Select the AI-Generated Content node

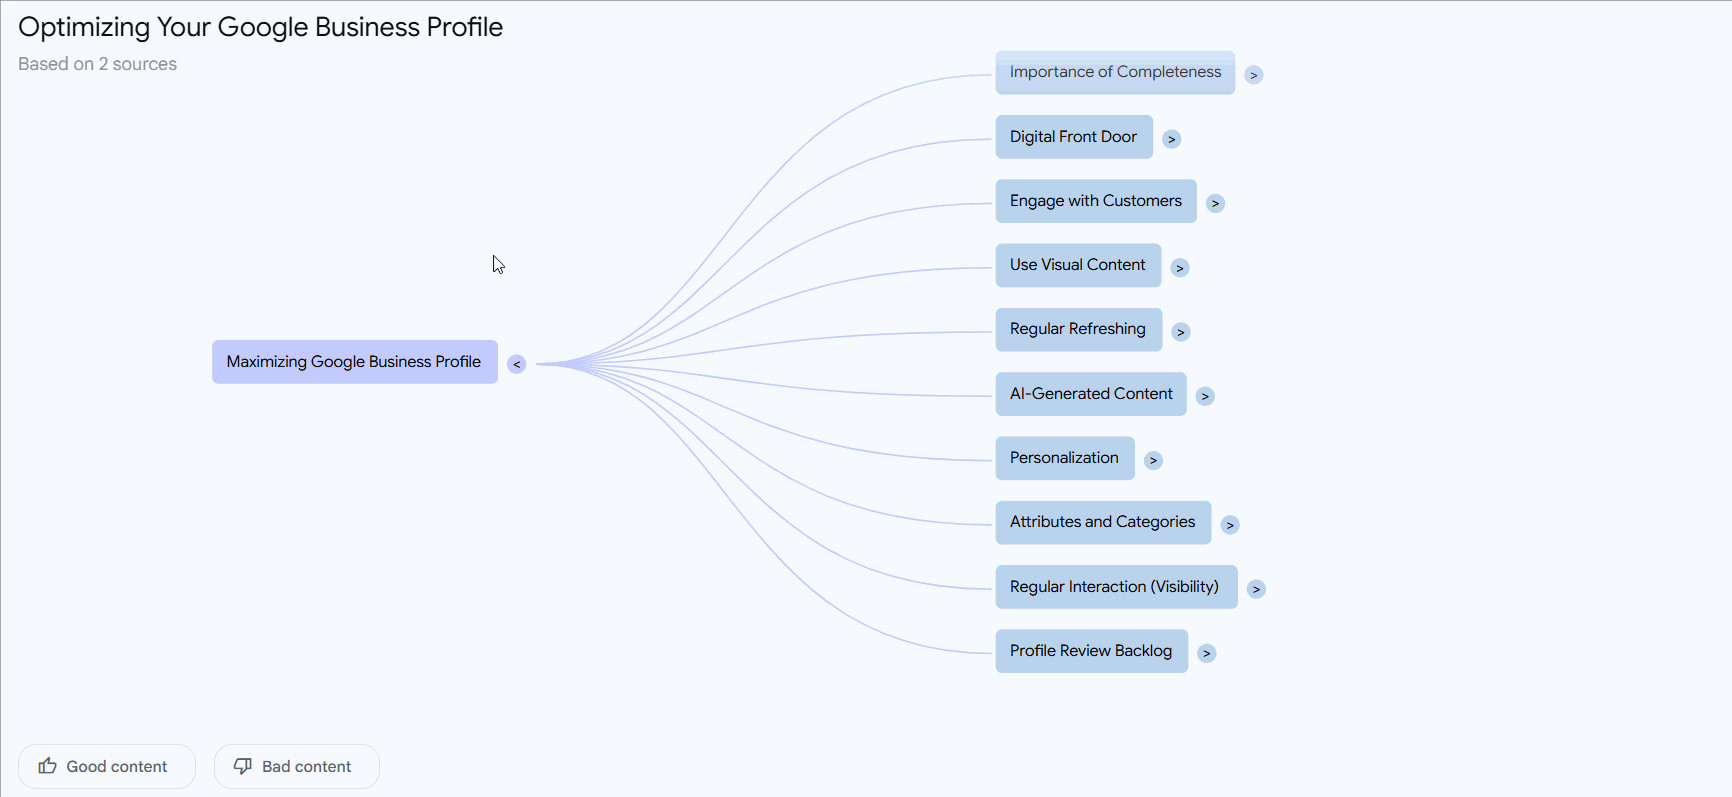click(1091, 394)
